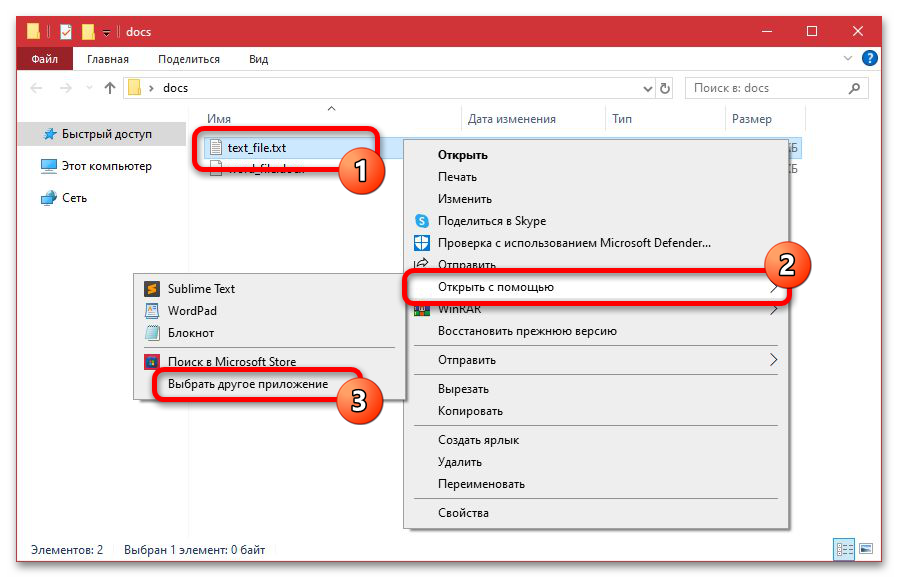Click the Файл button in ribbon
Screen dimensions: 898x578
click(44, 59)
